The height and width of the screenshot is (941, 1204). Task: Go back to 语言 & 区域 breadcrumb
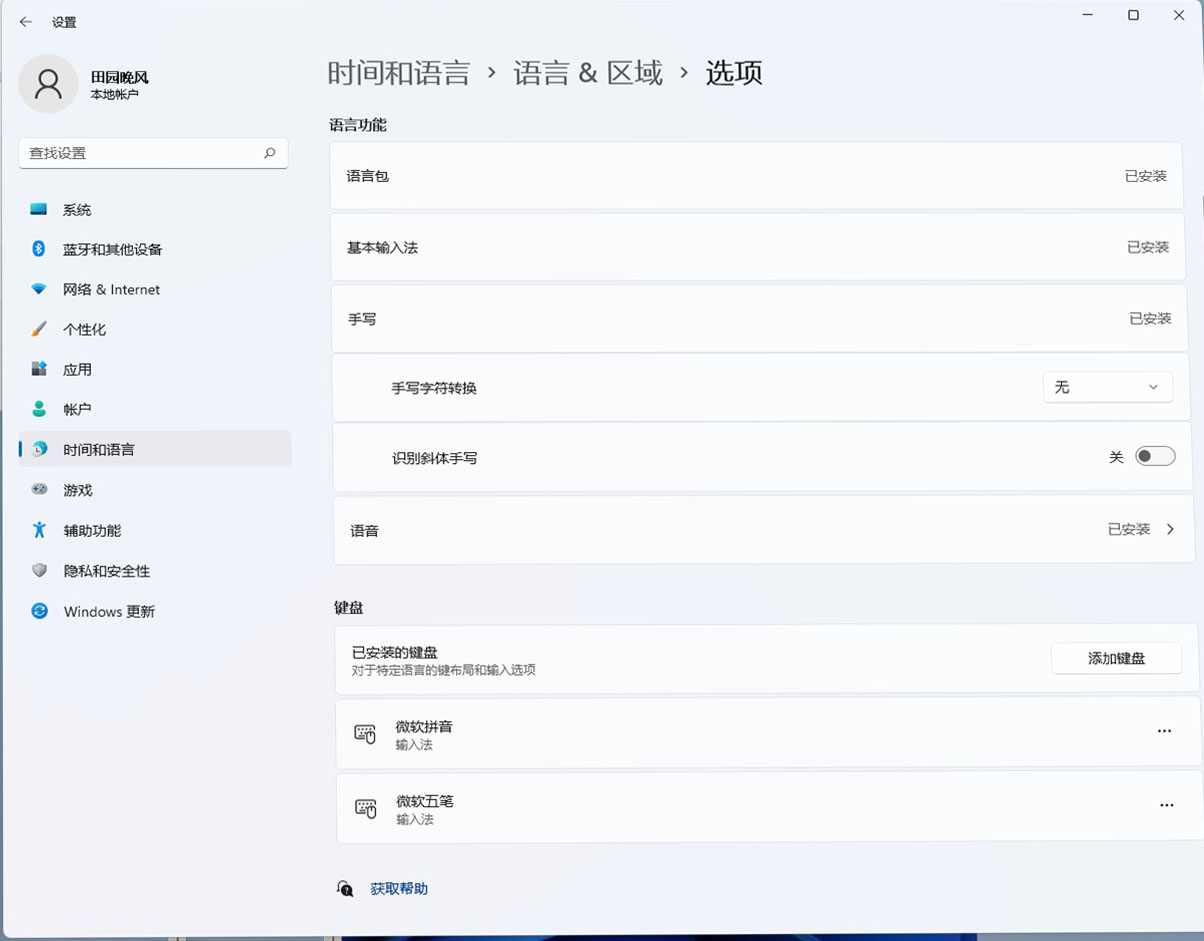pyautogui.click(x=588, y=72)
